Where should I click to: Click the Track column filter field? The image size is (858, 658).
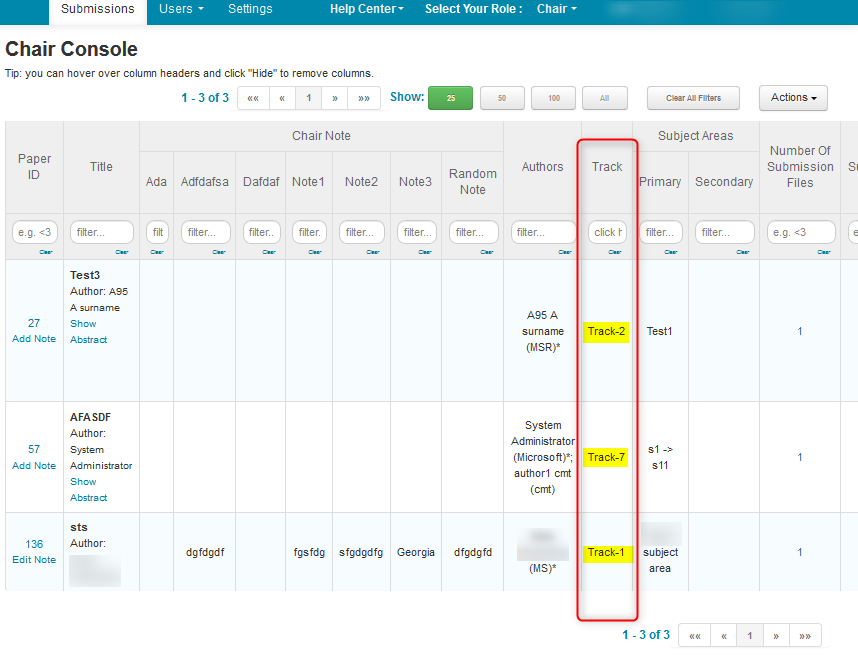click(607, 232)
